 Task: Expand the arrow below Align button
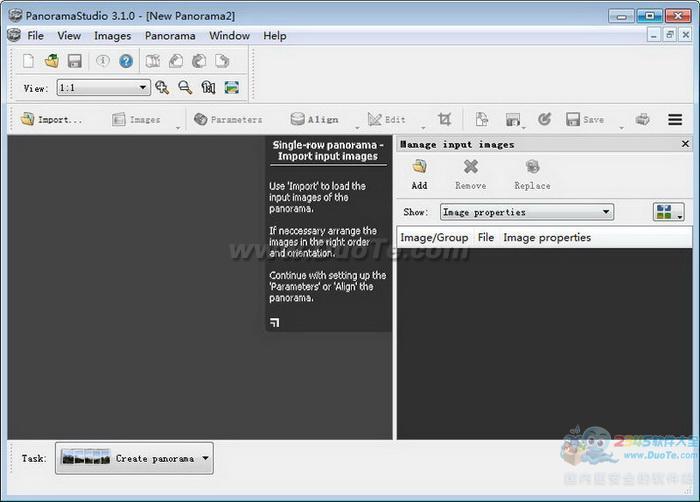(x=357, y=129)
